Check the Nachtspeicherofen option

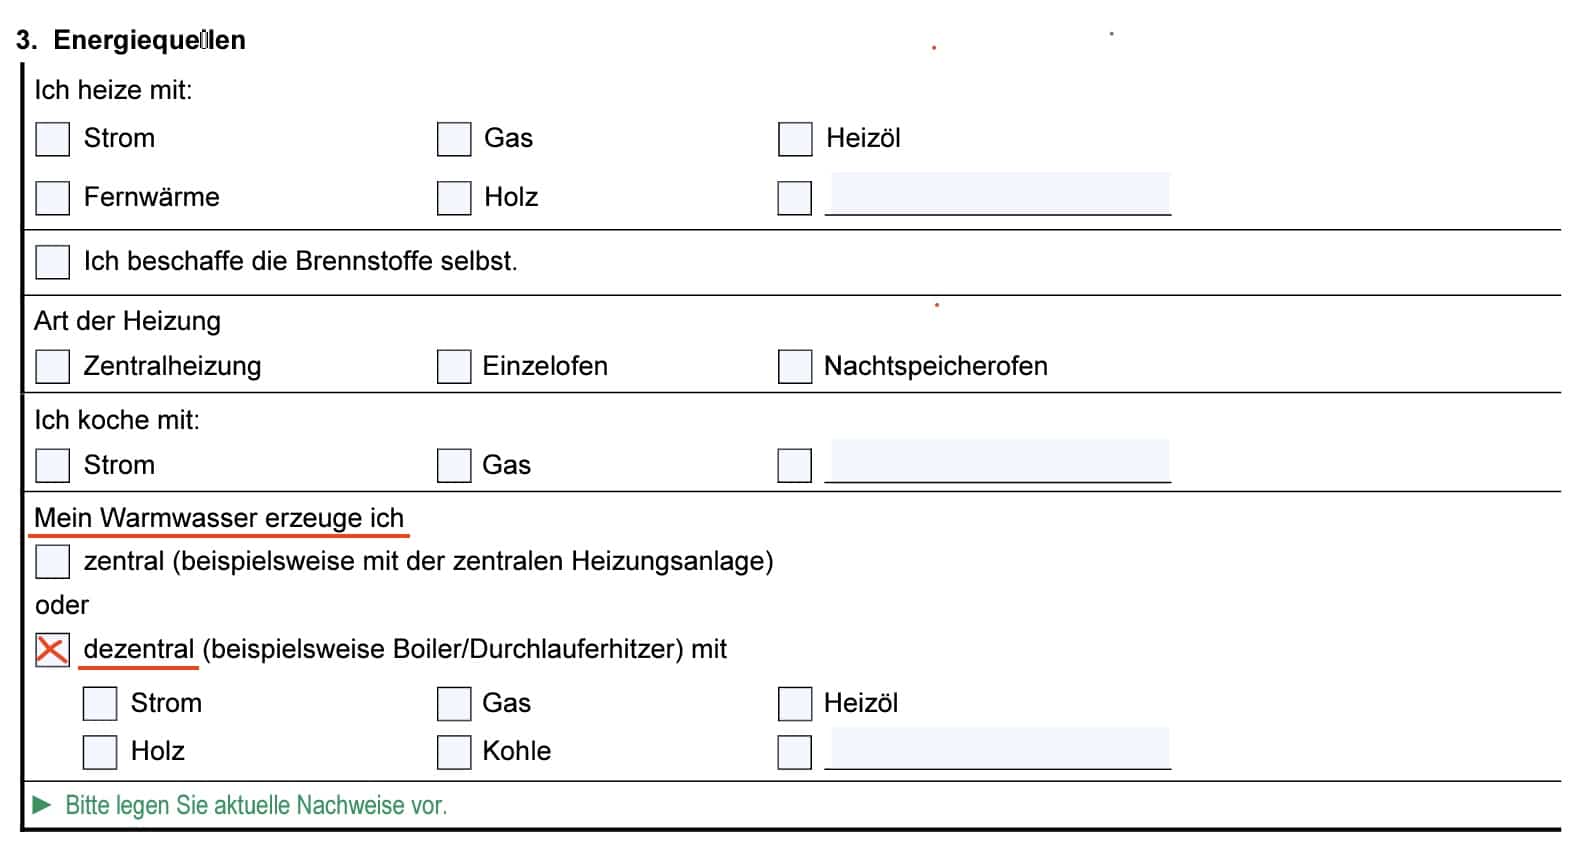(x=795, y=366)
